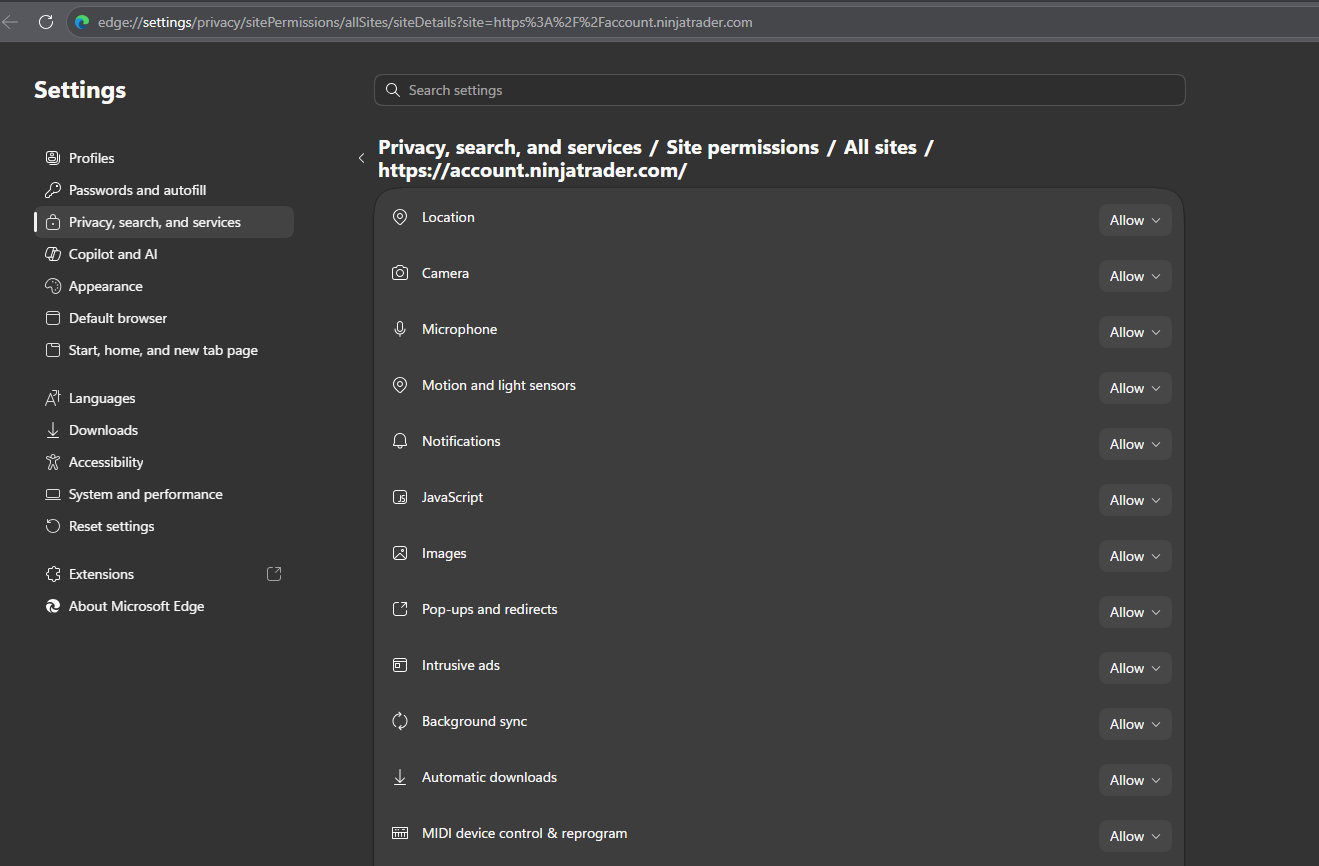The height and width of the screenshot is (866, 1319).
Task: Click the Languages icon in sidebar
Action: point(53,398)
